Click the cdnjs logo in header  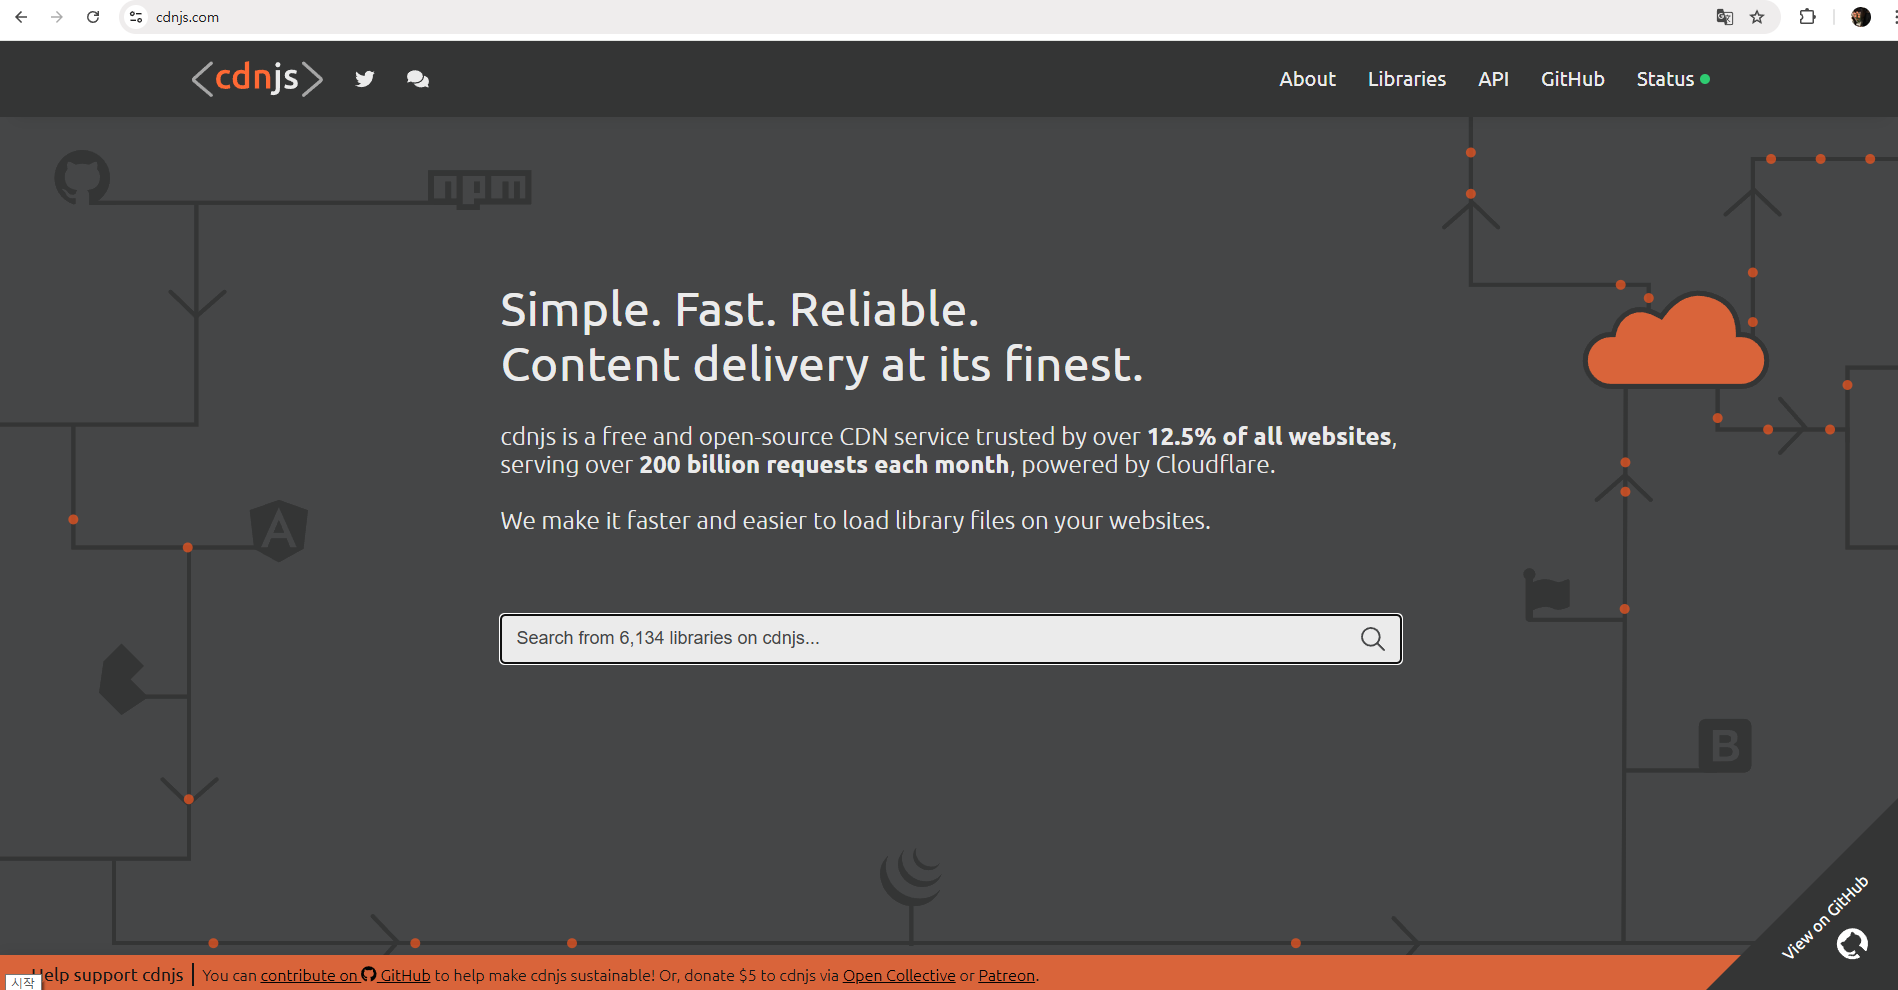(257, 78)
